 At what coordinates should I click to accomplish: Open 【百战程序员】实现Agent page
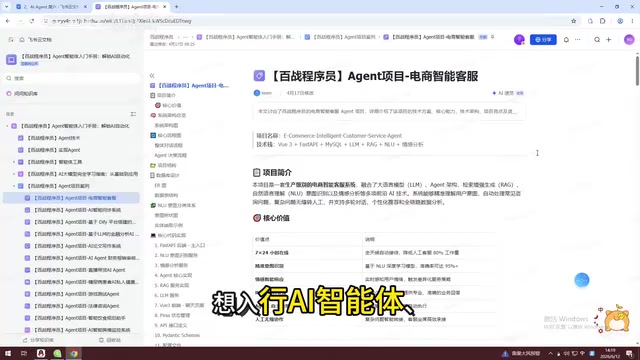click(x=53, y=150)
